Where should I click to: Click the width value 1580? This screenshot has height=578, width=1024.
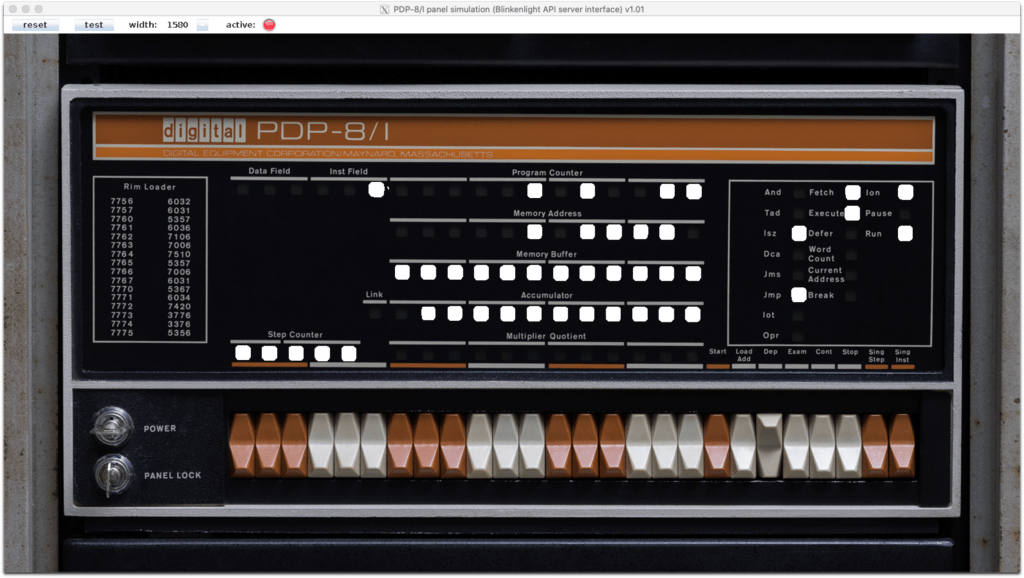[x=177, y=25]
